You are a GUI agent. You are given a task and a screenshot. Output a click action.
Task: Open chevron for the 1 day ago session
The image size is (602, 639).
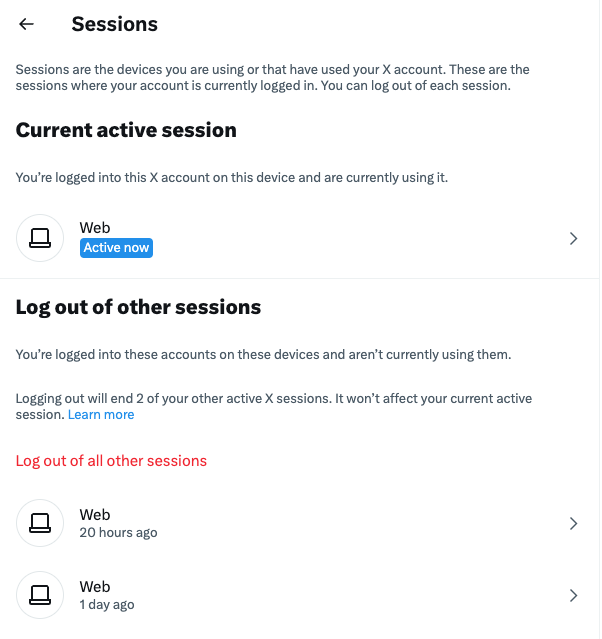coord(573,595)
